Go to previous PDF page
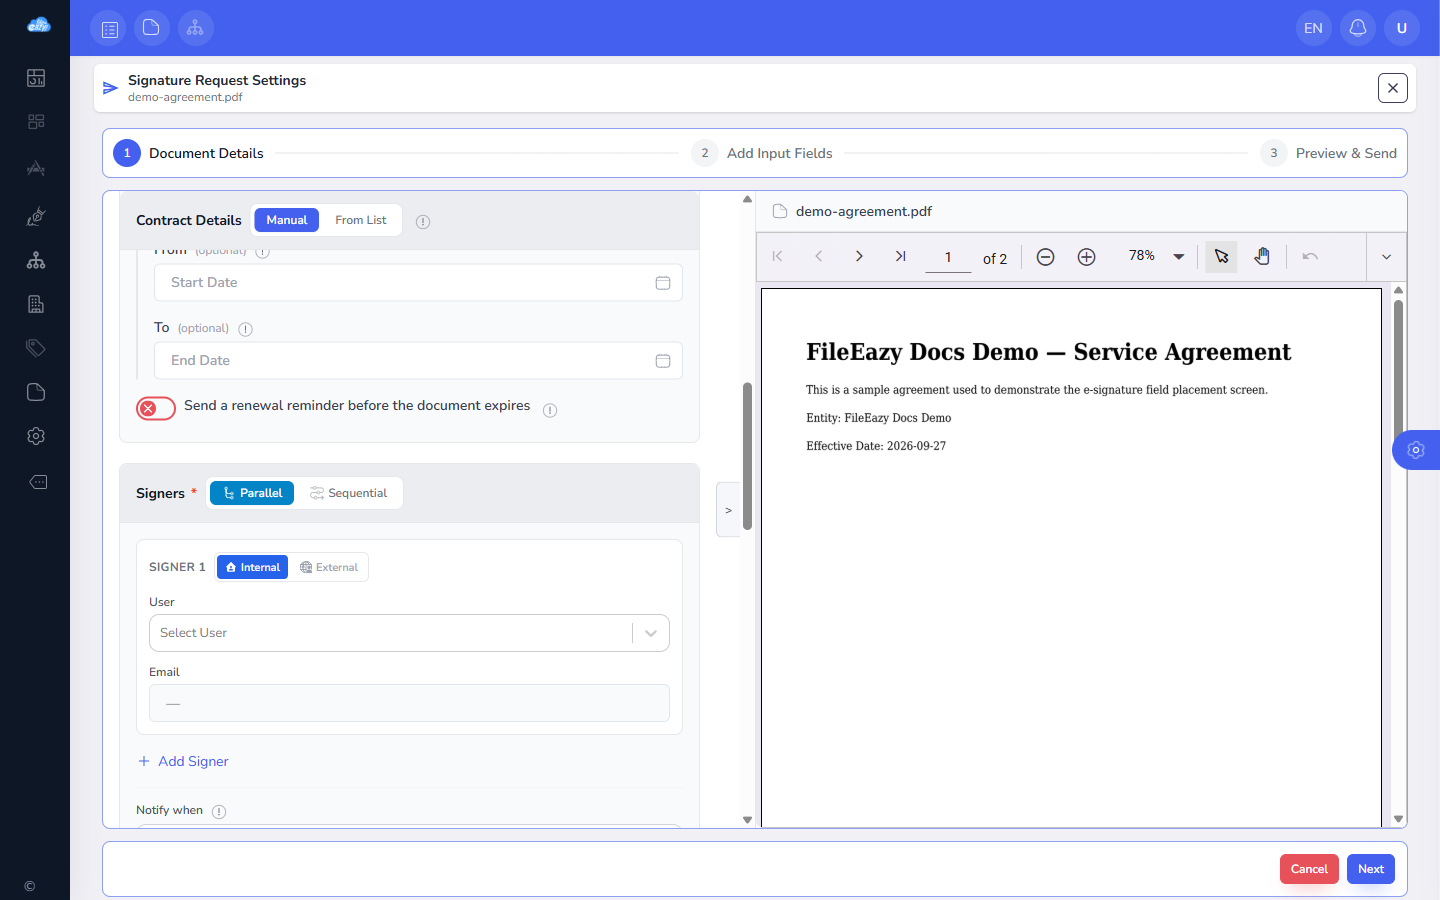The image size is (1440, 900). coord(818,256)
